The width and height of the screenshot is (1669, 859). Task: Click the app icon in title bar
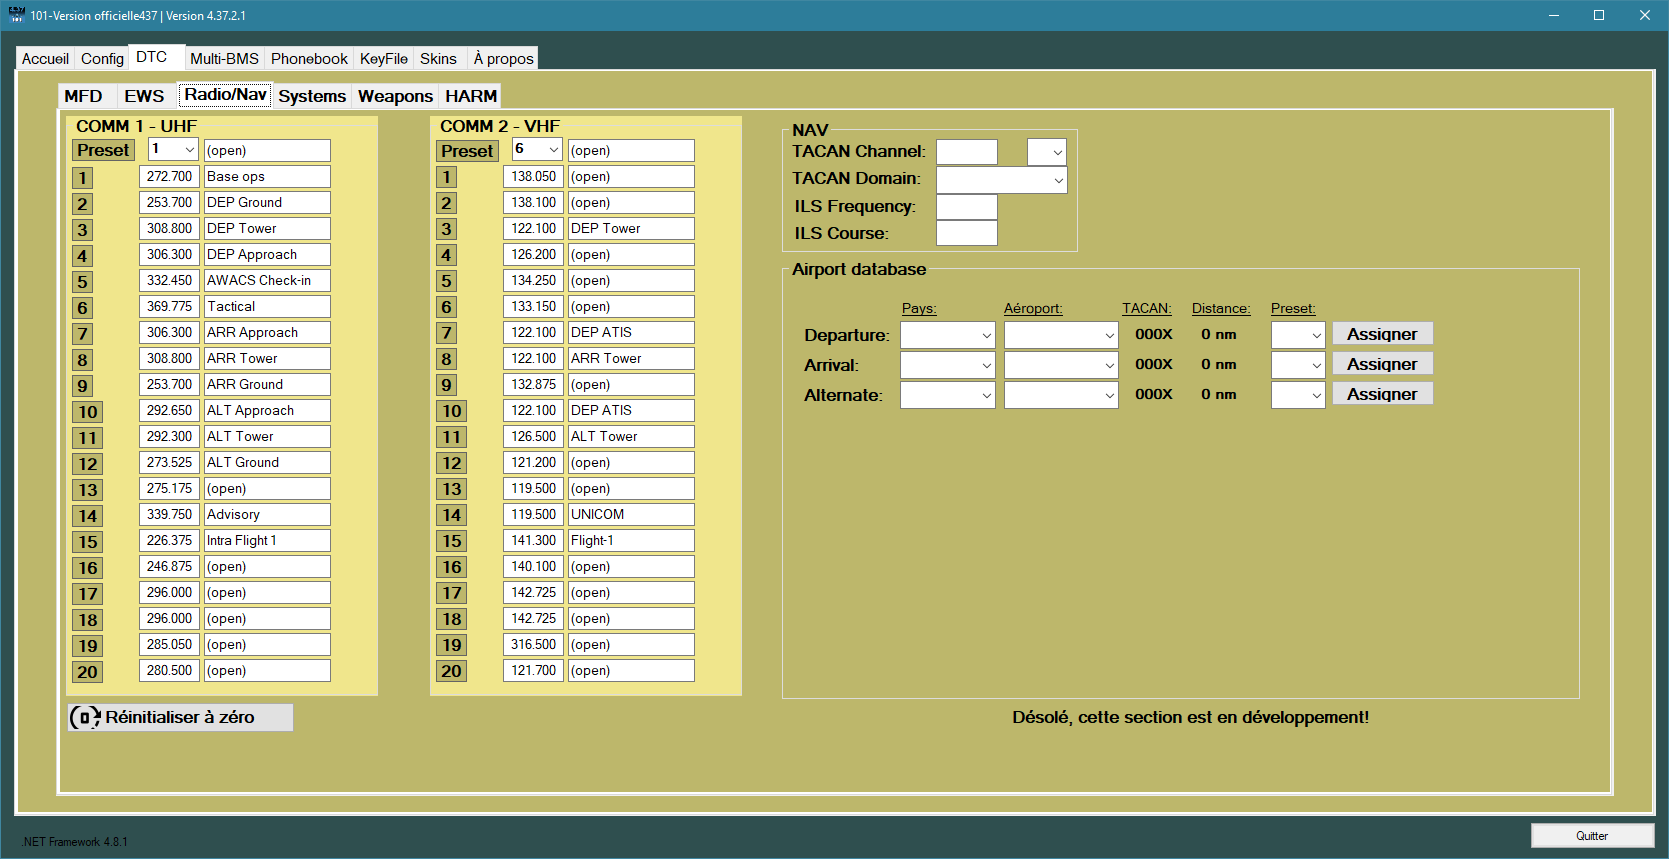pos(16,15)
